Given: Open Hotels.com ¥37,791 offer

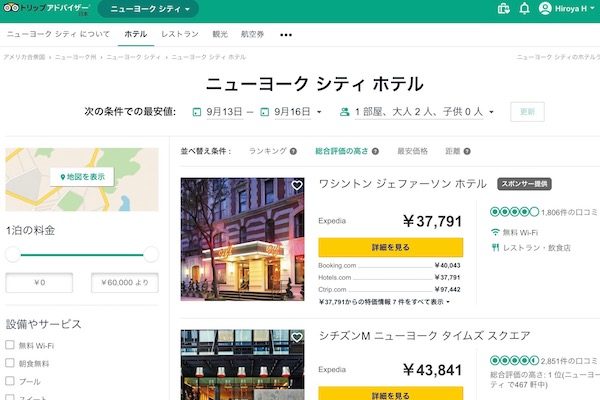Looking at the screenshot, I should coord(389,278).
